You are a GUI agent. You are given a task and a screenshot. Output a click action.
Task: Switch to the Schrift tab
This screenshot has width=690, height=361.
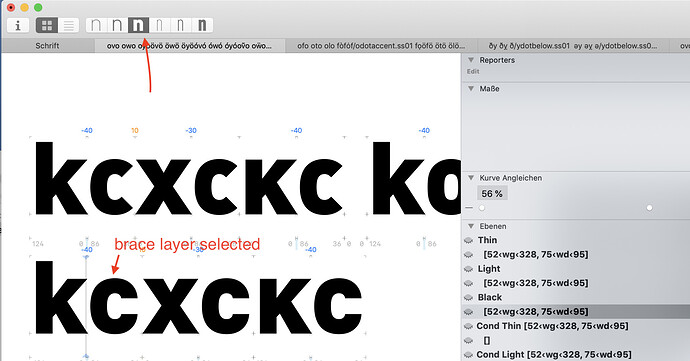pos(48,46)
